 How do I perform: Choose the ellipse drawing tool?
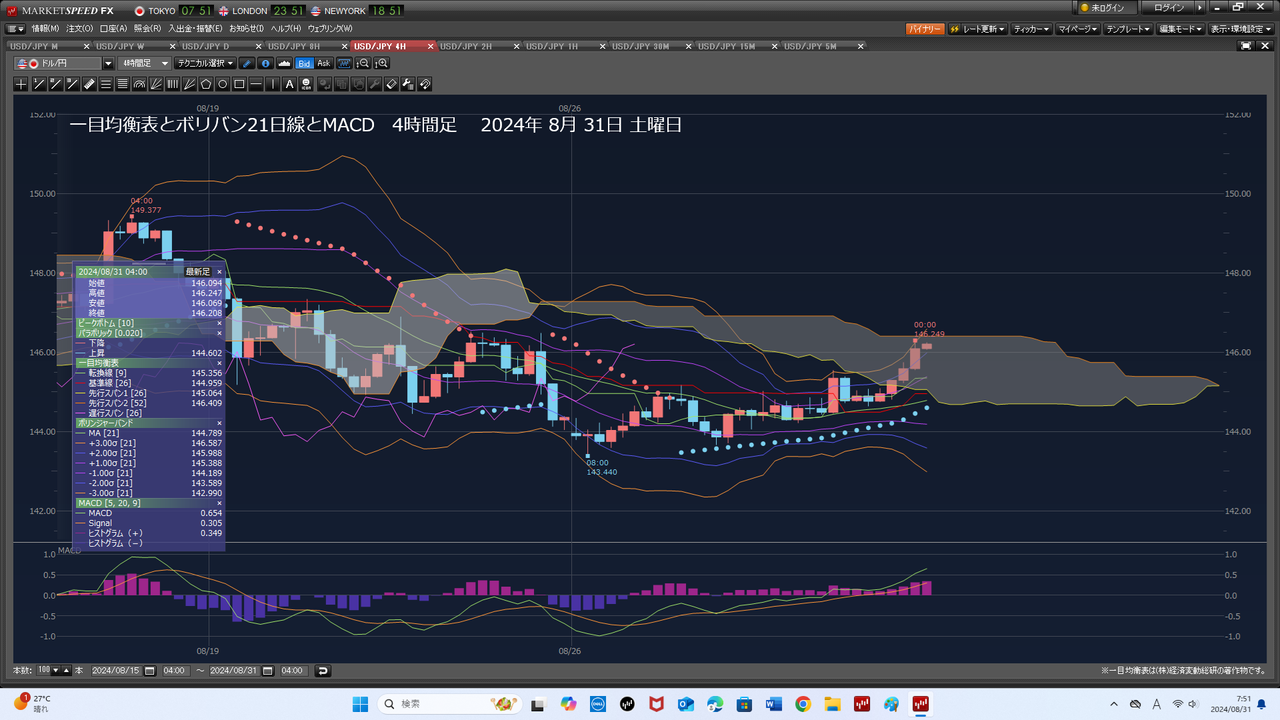click(x=223, y=84)
